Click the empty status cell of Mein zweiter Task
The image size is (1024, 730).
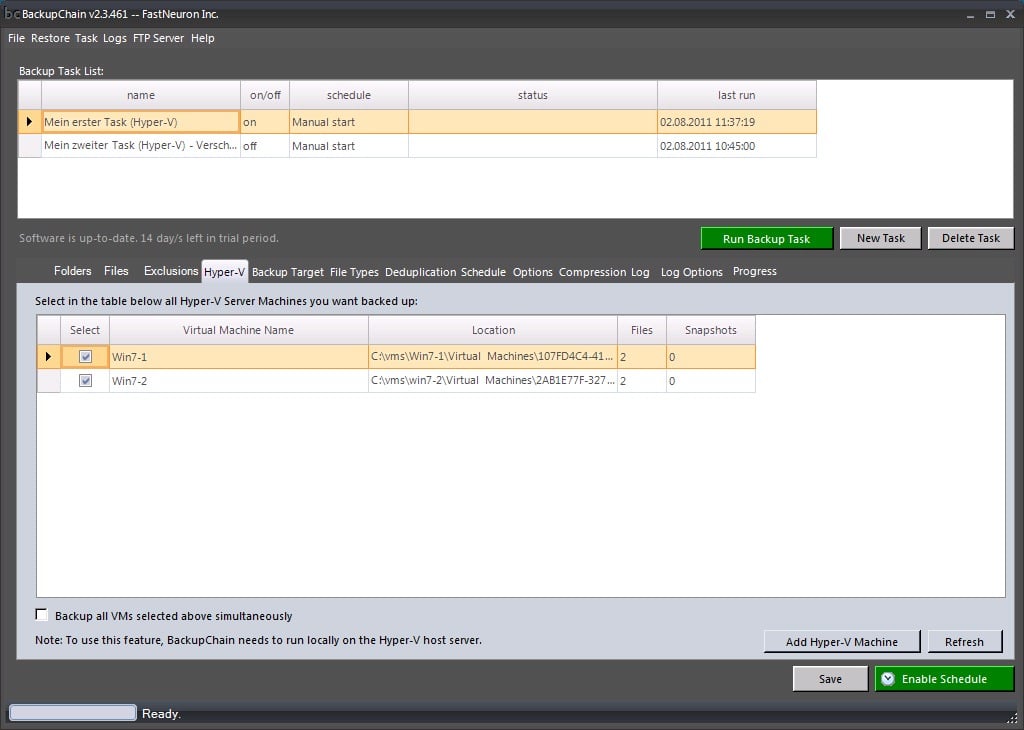(533, 146)
